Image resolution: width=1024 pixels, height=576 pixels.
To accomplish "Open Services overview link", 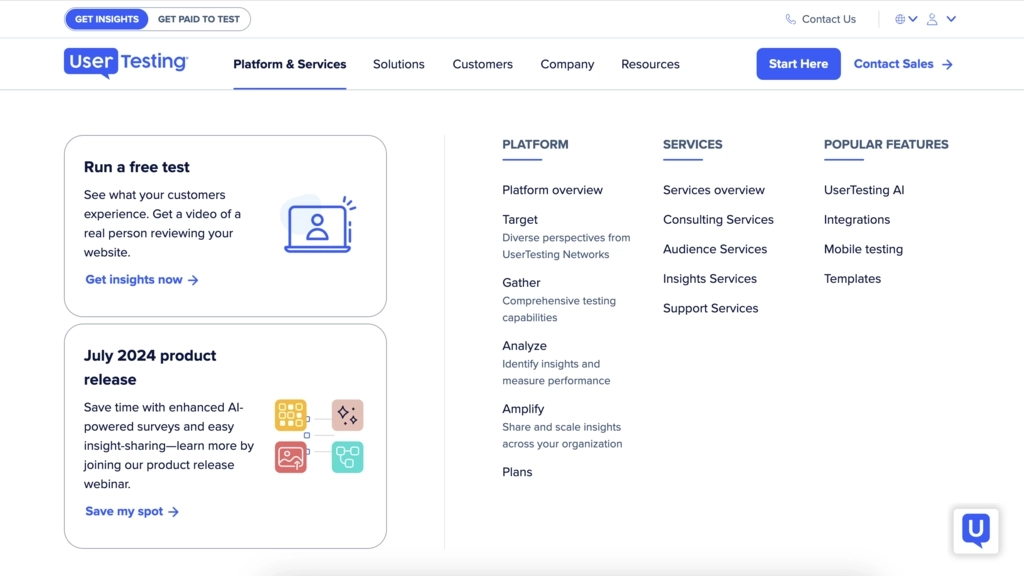I will [714, 190].
